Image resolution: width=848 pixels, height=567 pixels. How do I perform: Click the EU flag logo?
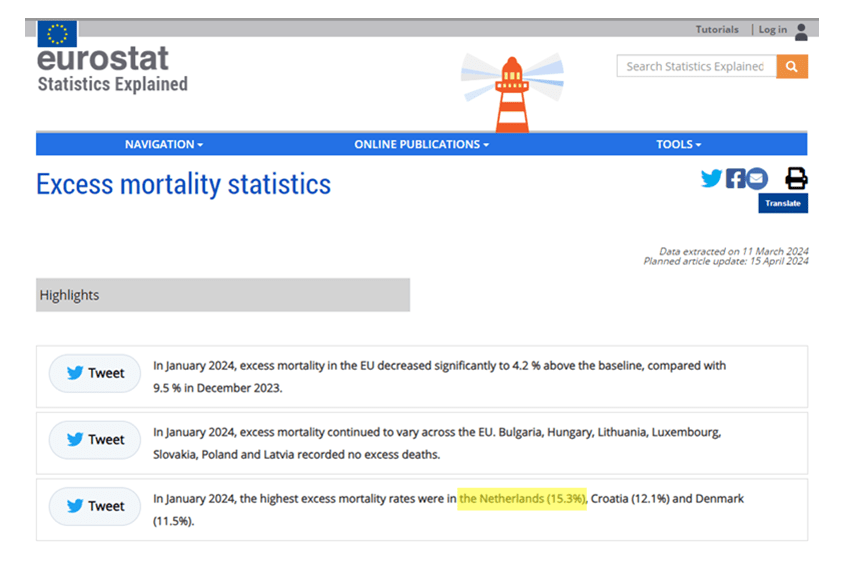coord(57,34)
